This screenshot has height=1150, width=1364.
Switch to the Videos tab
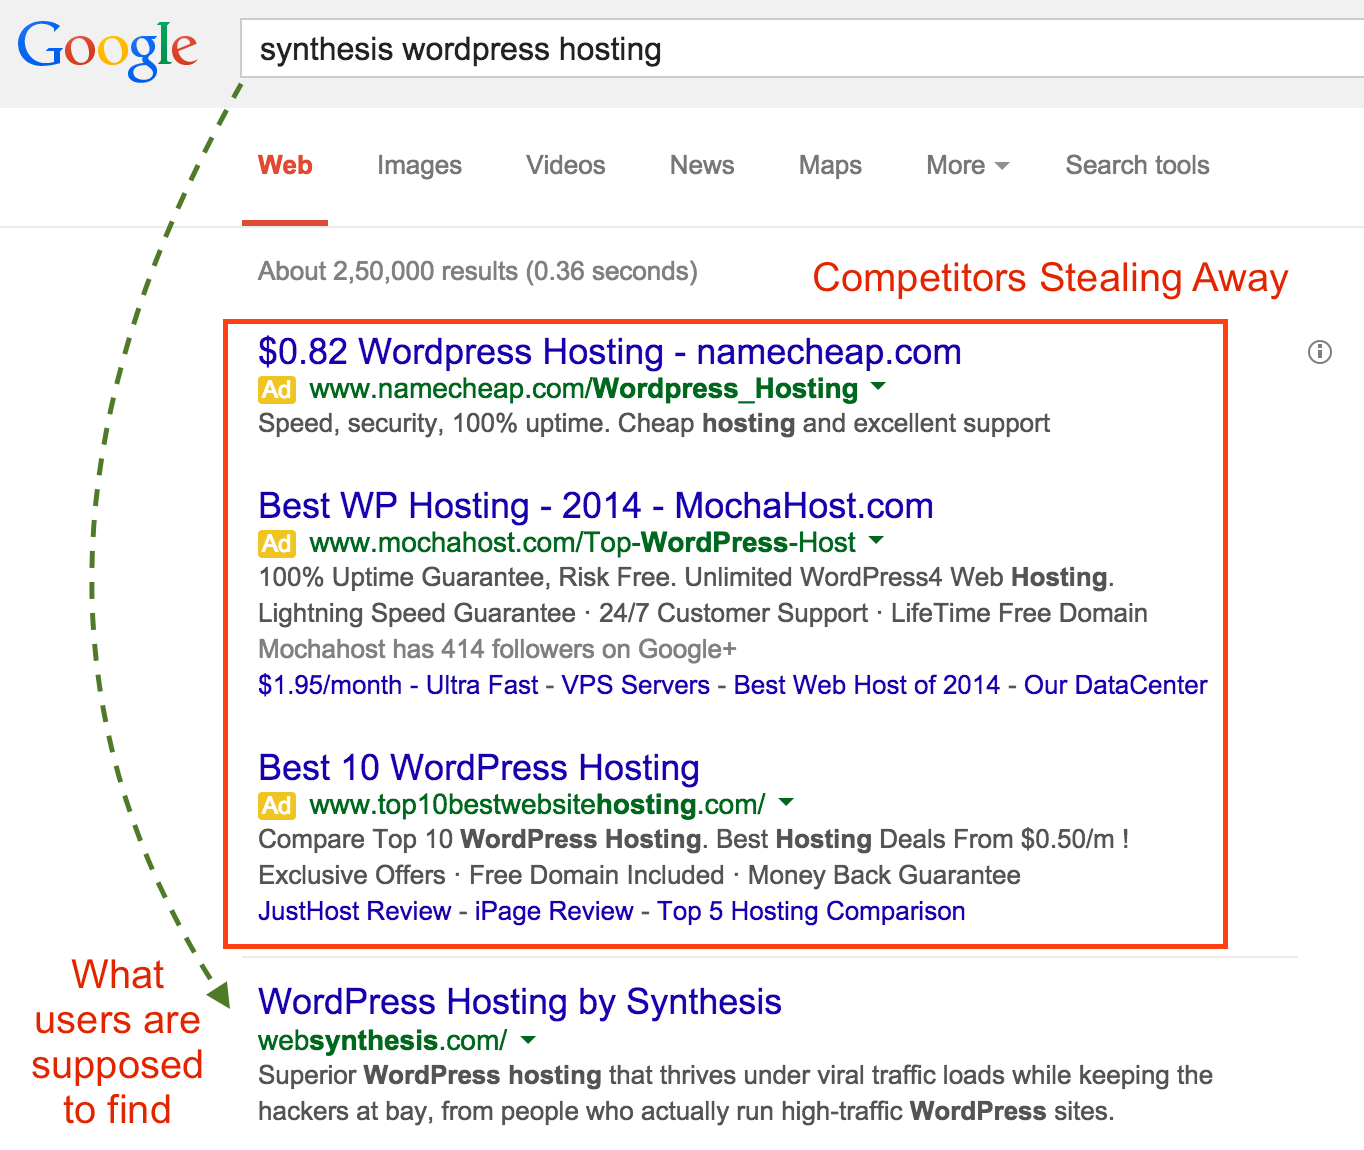[x=565, y=165]
